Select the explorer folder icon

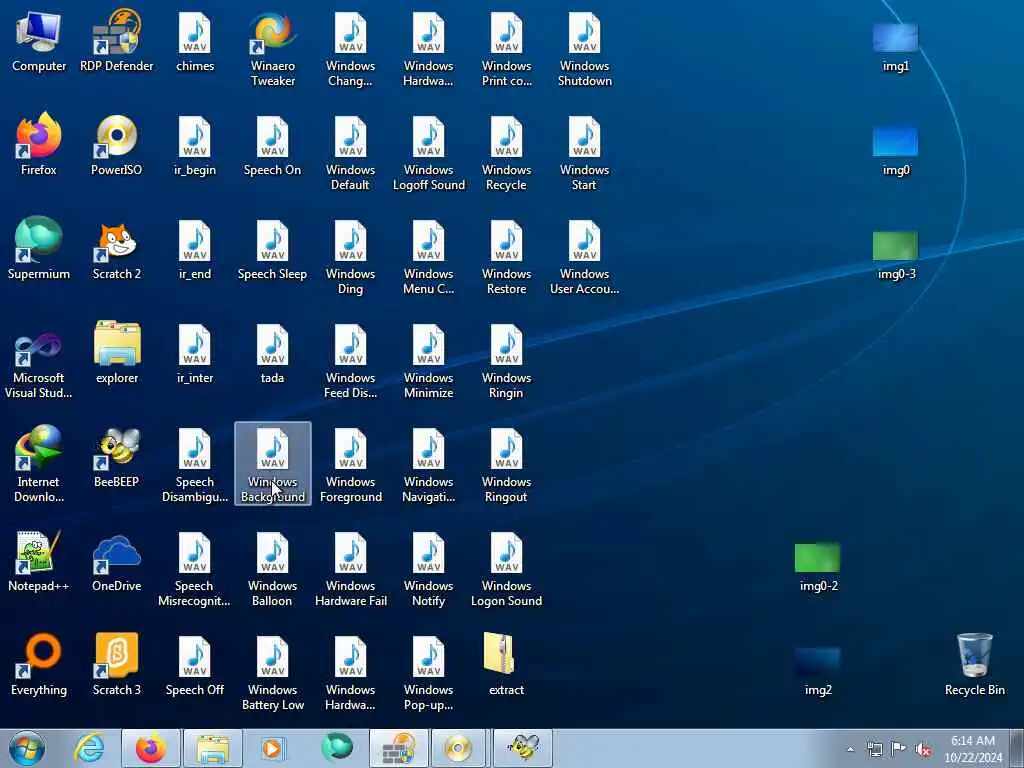117,353
